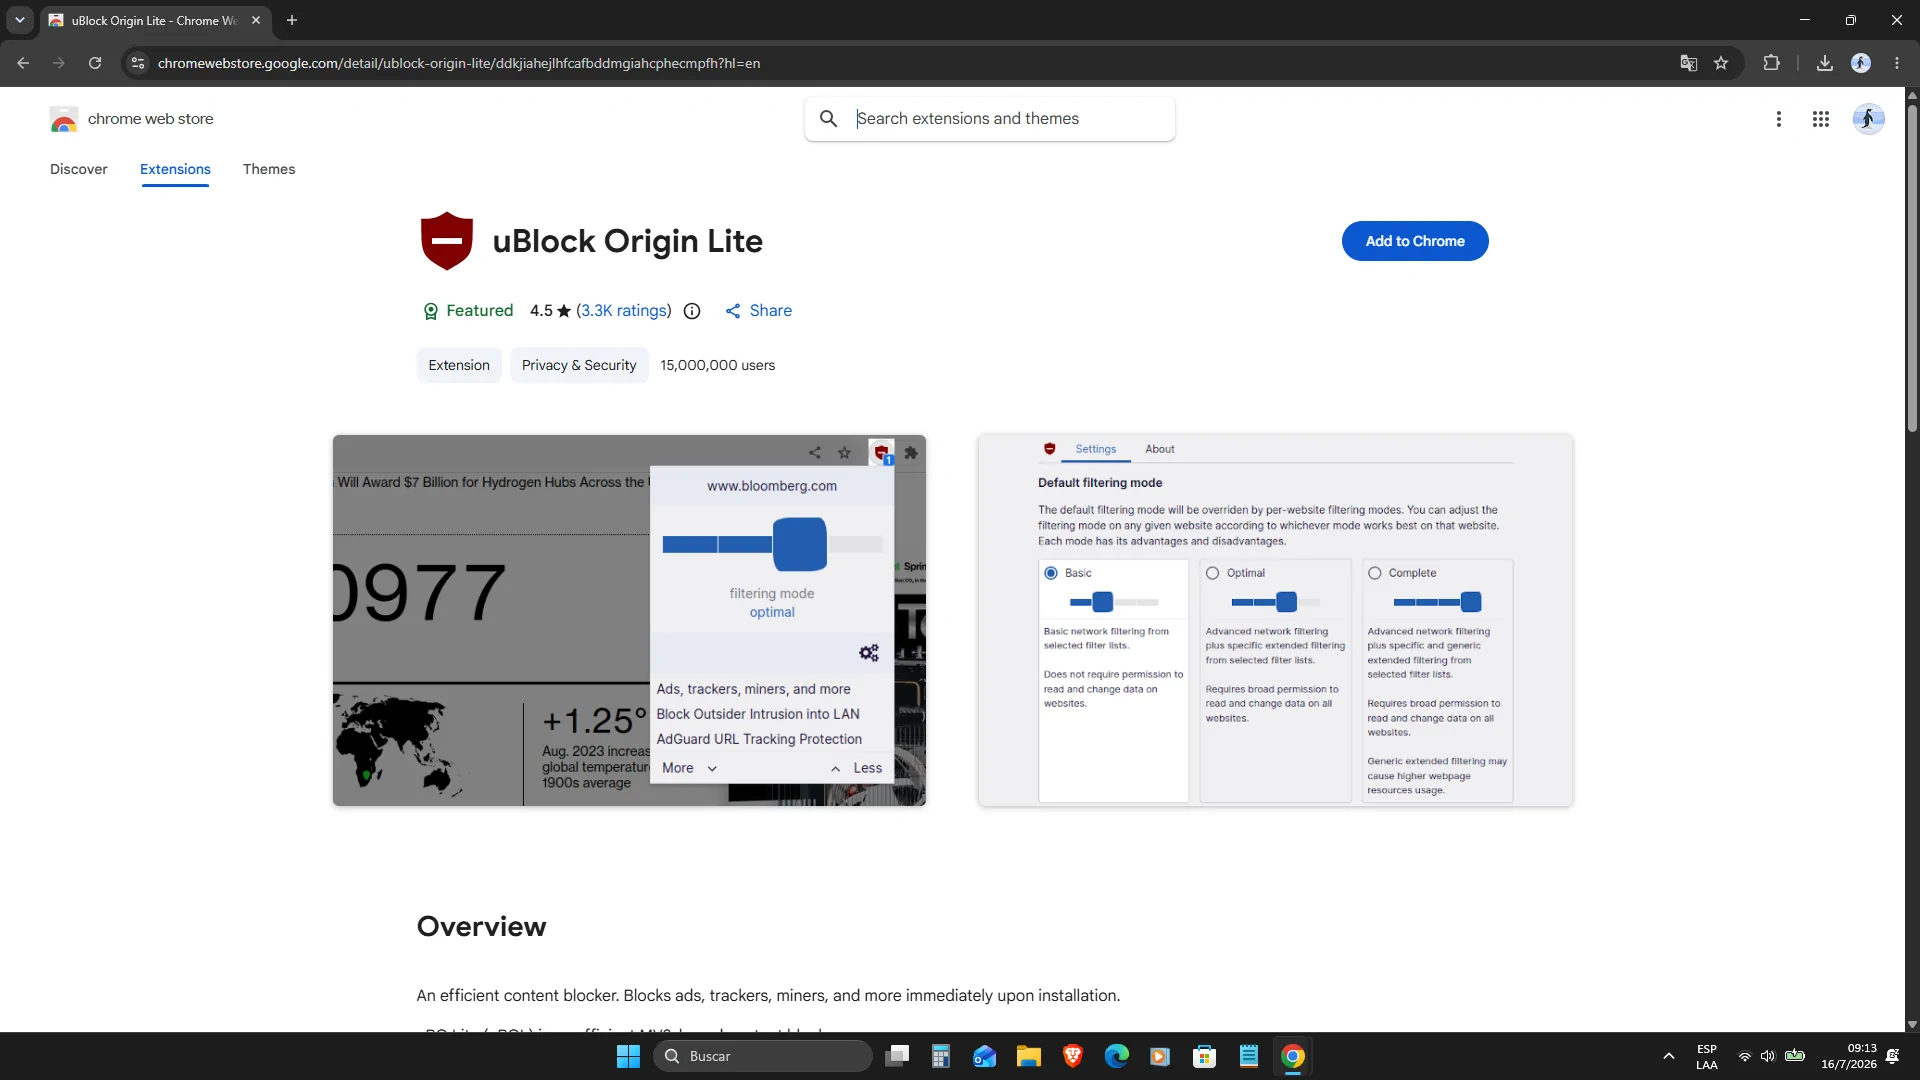The width and height of the screenshot is (1920, 1080).
Task: Go to the Discover tab
Action: [x=79, y=169]
